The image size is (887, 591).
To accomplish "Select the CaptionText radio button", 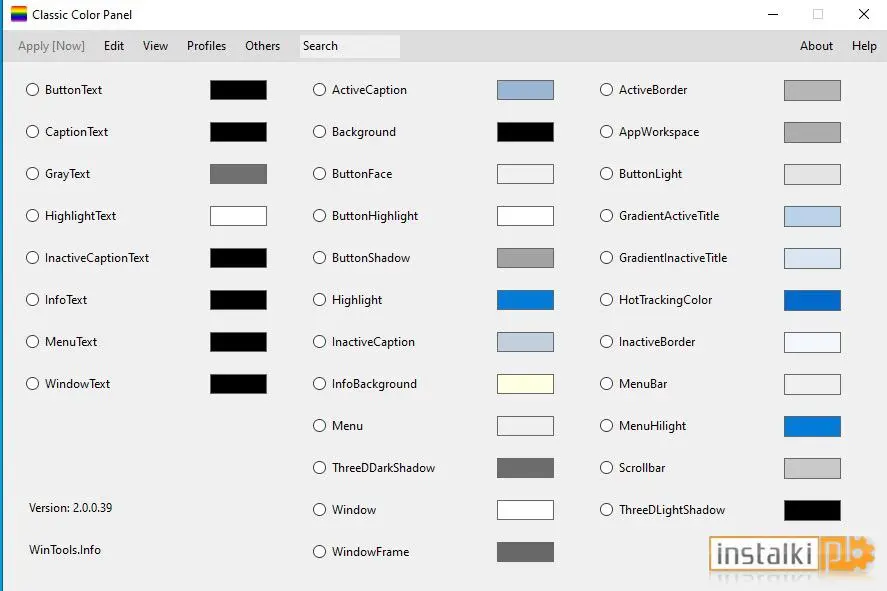I will tap(32, 131).
